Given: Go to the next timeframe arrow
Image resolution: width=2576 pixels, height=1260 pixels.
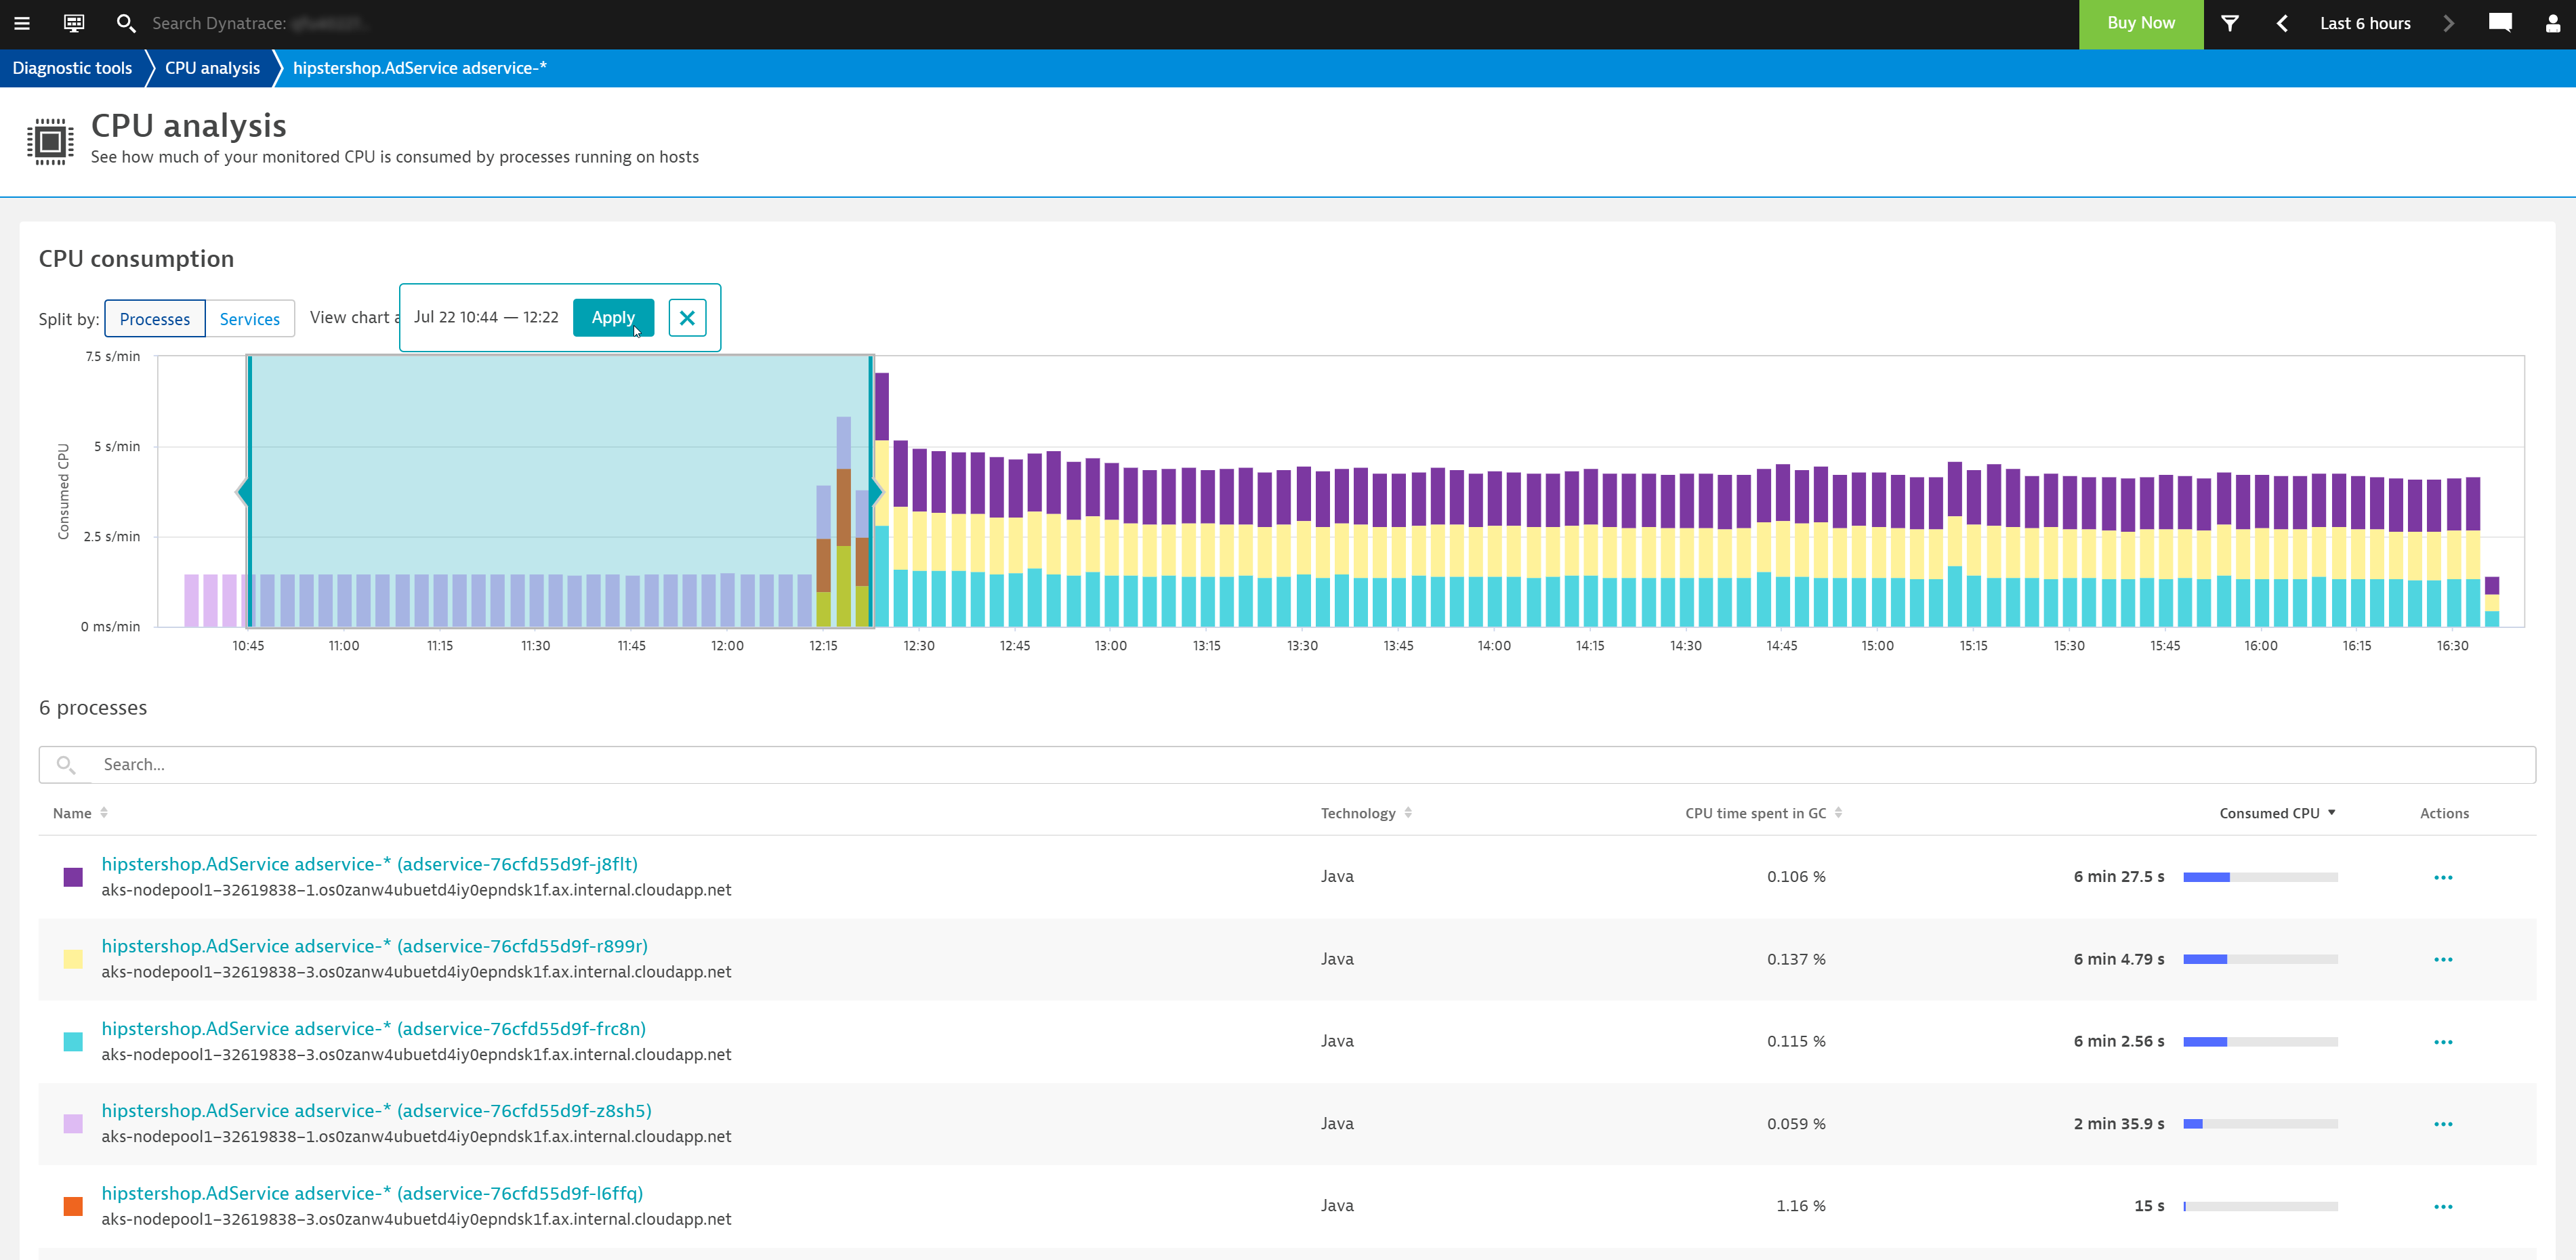Looking at the screenshot, I should (2449, 23).
